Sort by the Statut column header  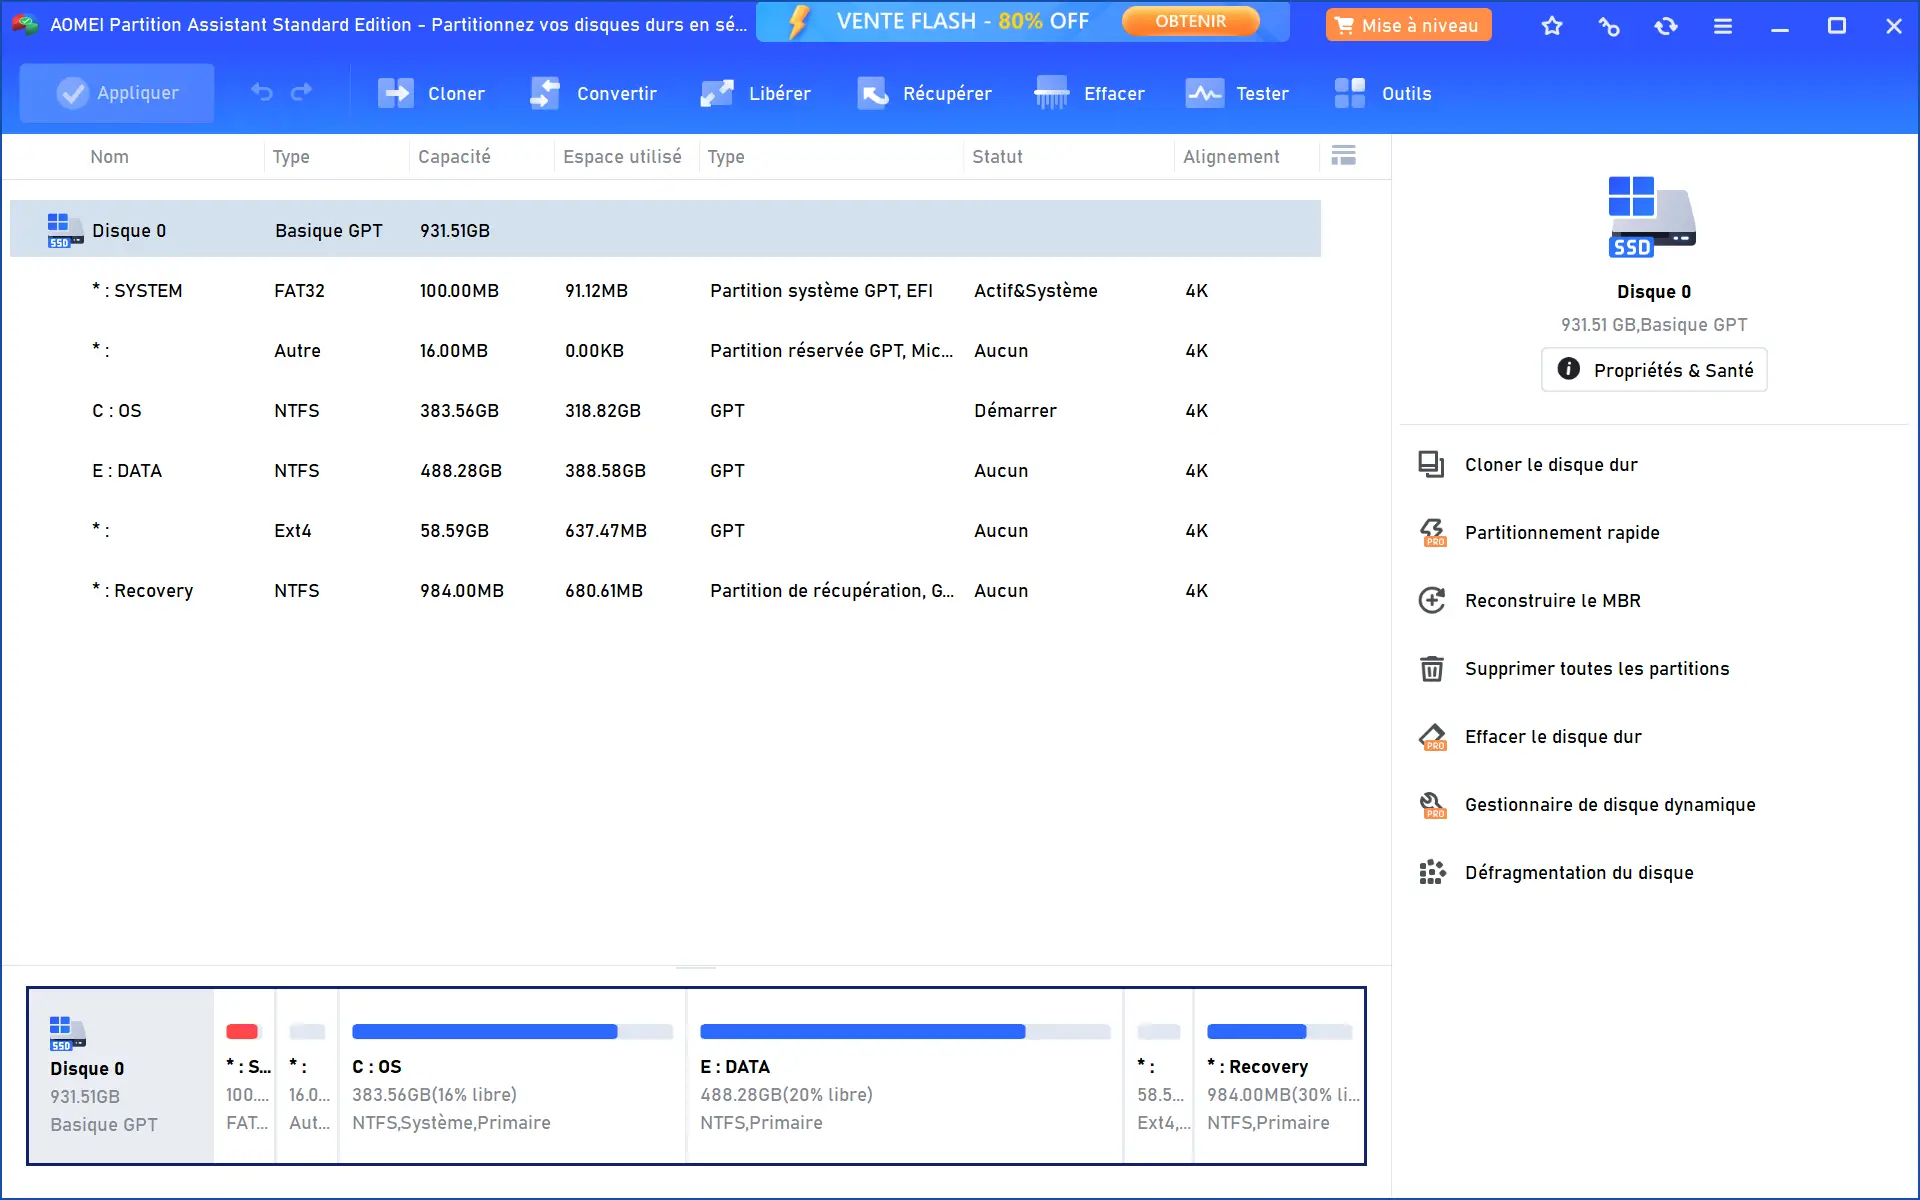click(997, 157)
